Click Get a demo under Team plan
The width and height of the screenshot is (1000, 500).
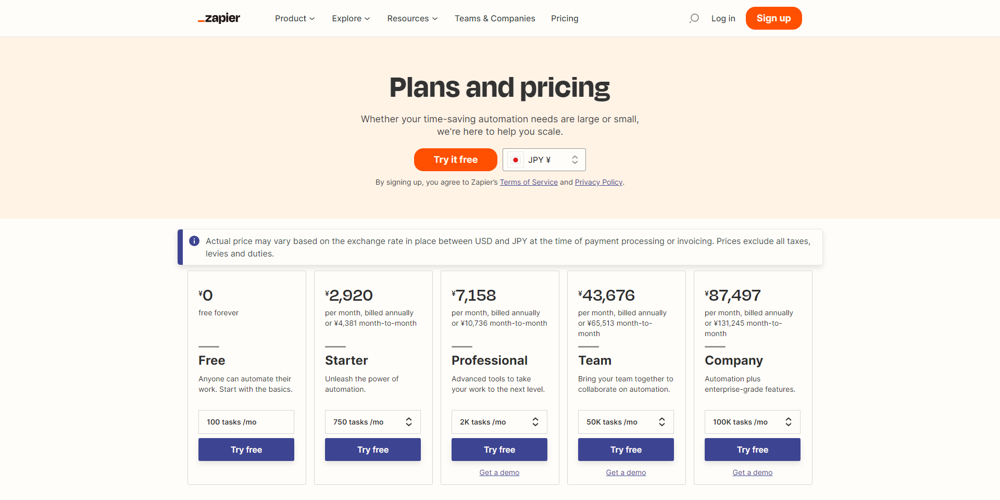(x=625, y=472)
